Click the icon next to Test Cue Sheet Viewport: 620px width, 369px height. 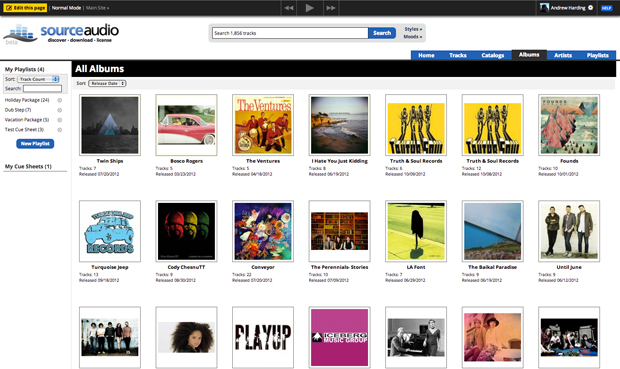(x=60, y=130)
